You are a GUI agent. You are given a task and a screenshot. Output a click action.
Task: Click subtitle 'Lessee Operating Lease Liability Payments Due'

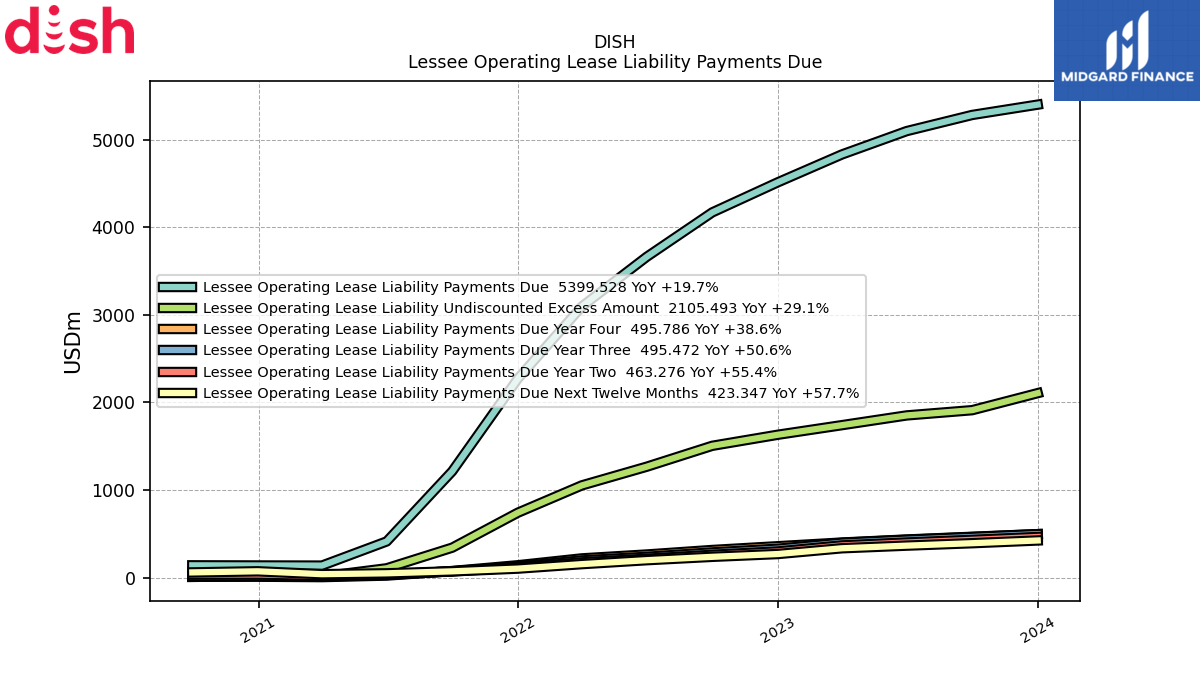click(615, 62)
